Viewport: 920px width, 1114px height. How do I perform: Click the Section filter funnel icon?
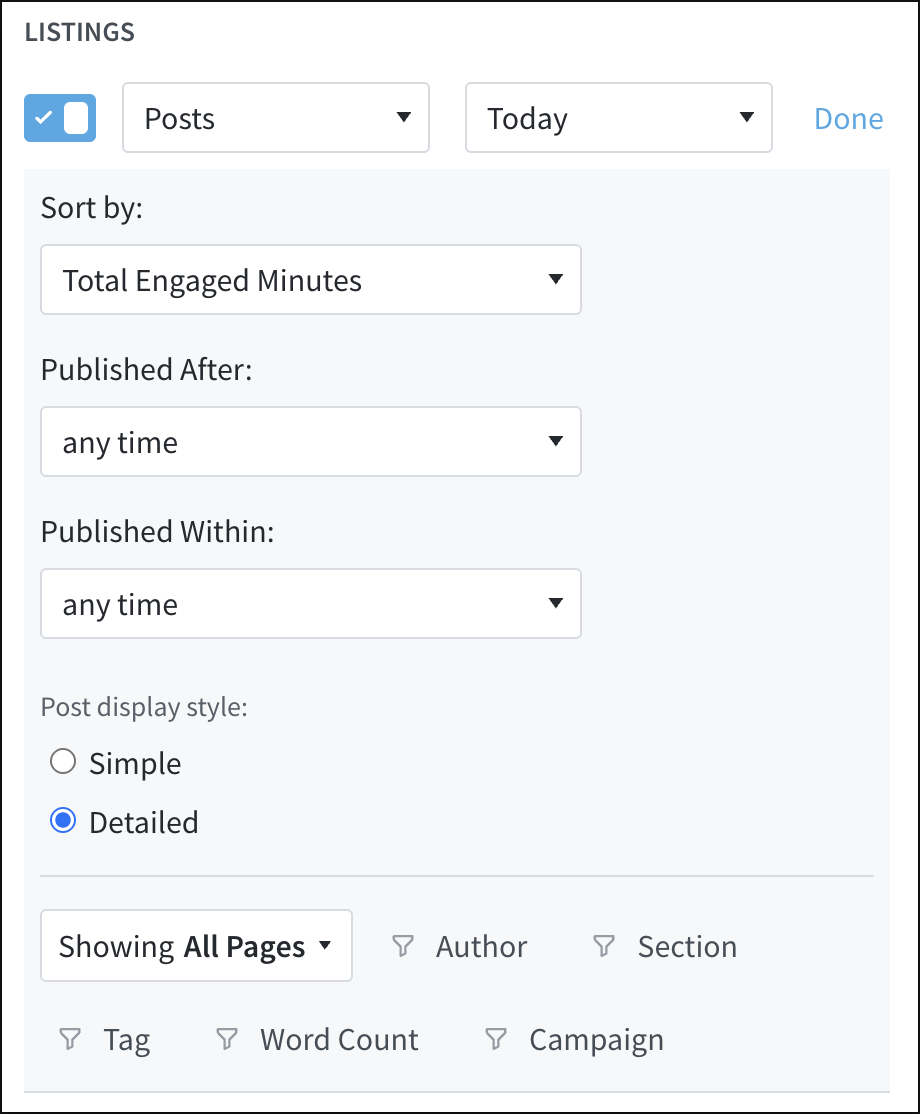tap(604, 946)
